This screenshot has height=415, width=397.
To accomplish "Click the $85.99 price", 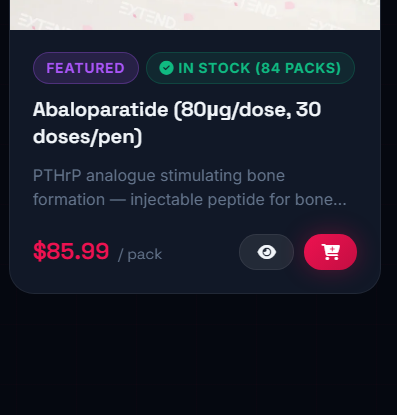I will (x=71, y=251).
